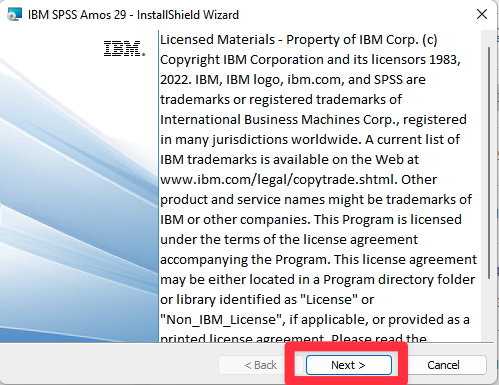
Task: Click the IBM logo in the banner
Action: pos(124,49)
